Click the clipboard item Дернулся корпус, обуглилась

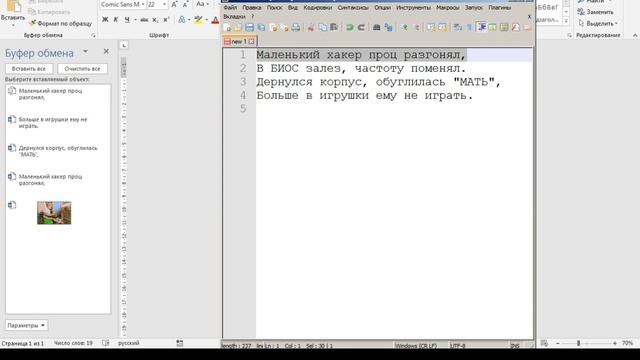[x=58, y=151]
